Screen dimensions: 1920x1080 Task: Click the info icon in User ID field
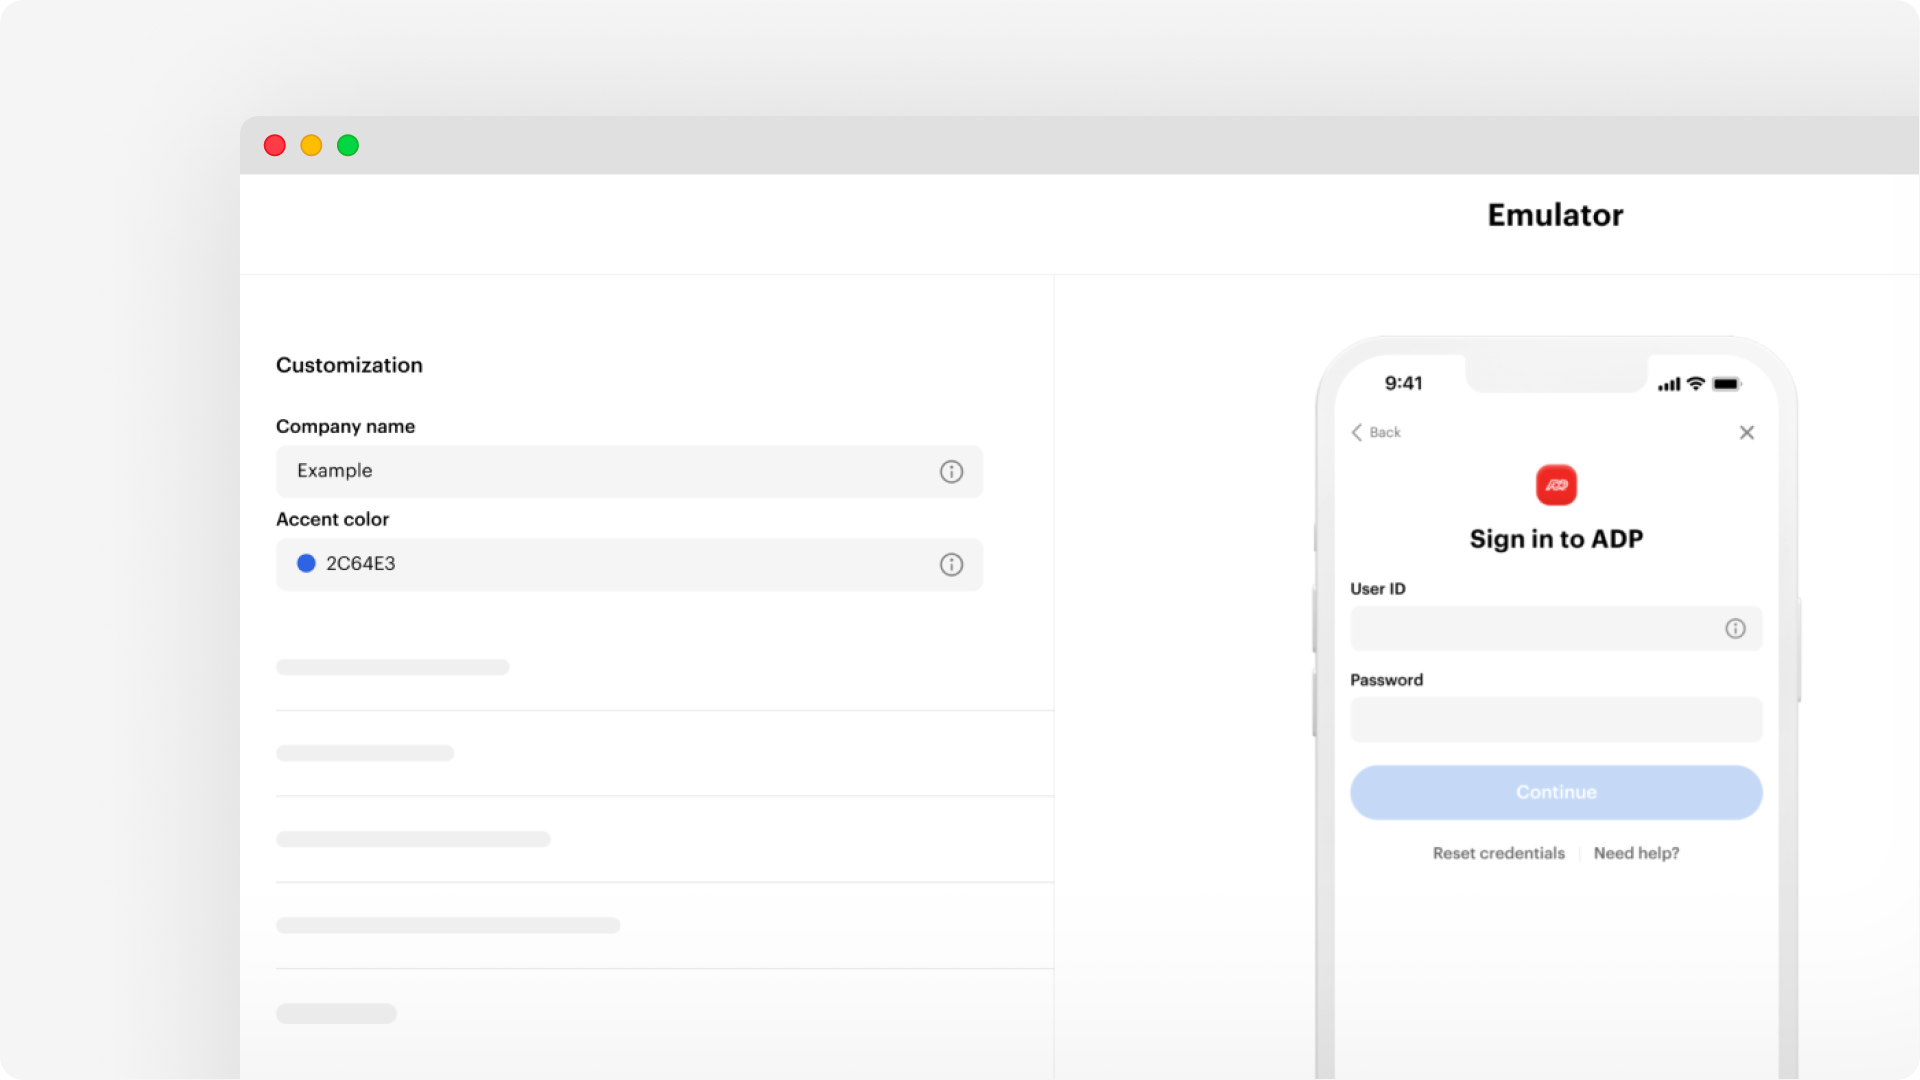click(1735, 628)
